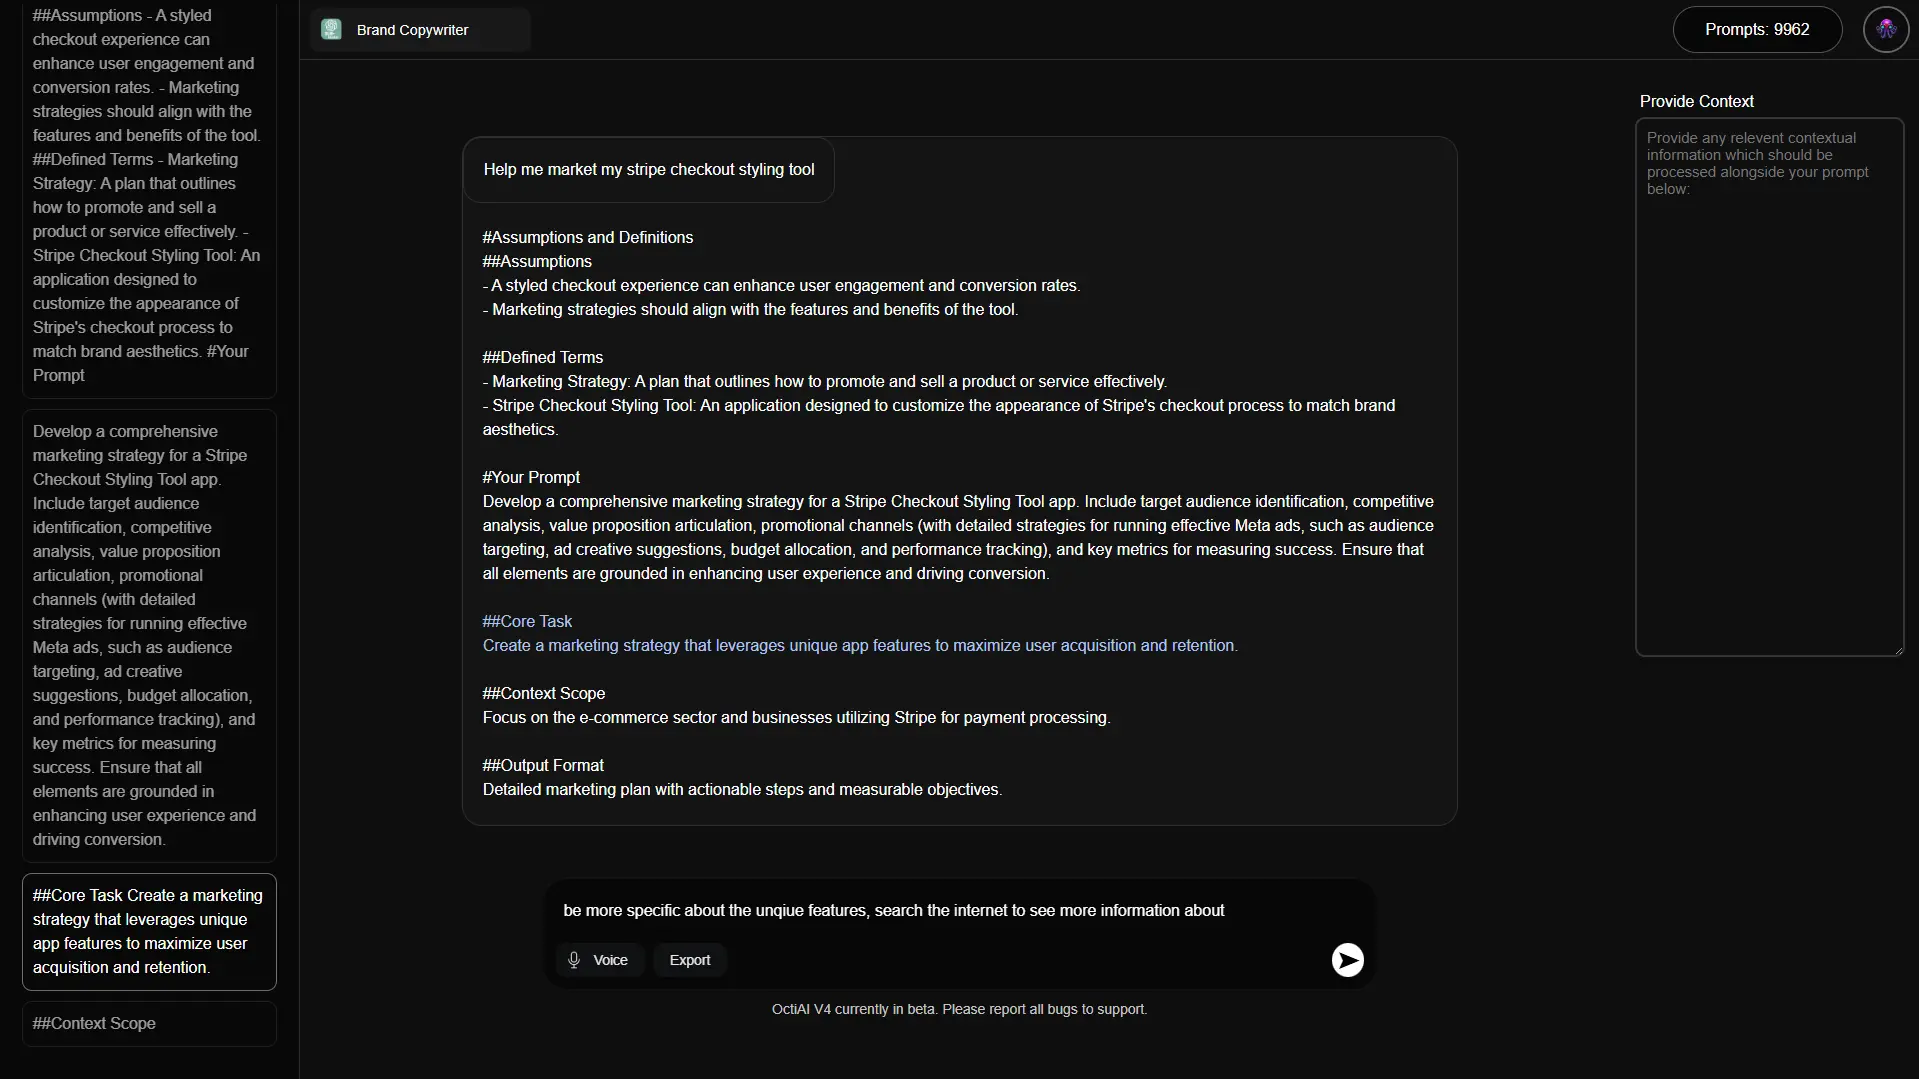
Task: Click the Brand Copywriter persona icon
Action: coord(331,30)
